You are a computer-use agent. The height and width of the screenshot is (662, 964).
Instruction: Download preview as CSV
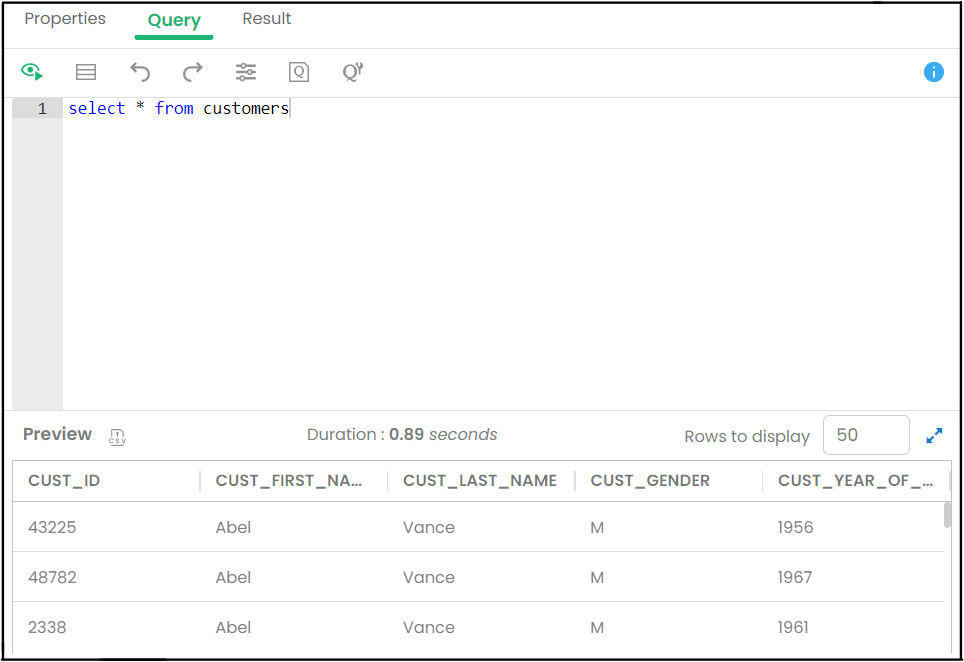coord(117,436)
